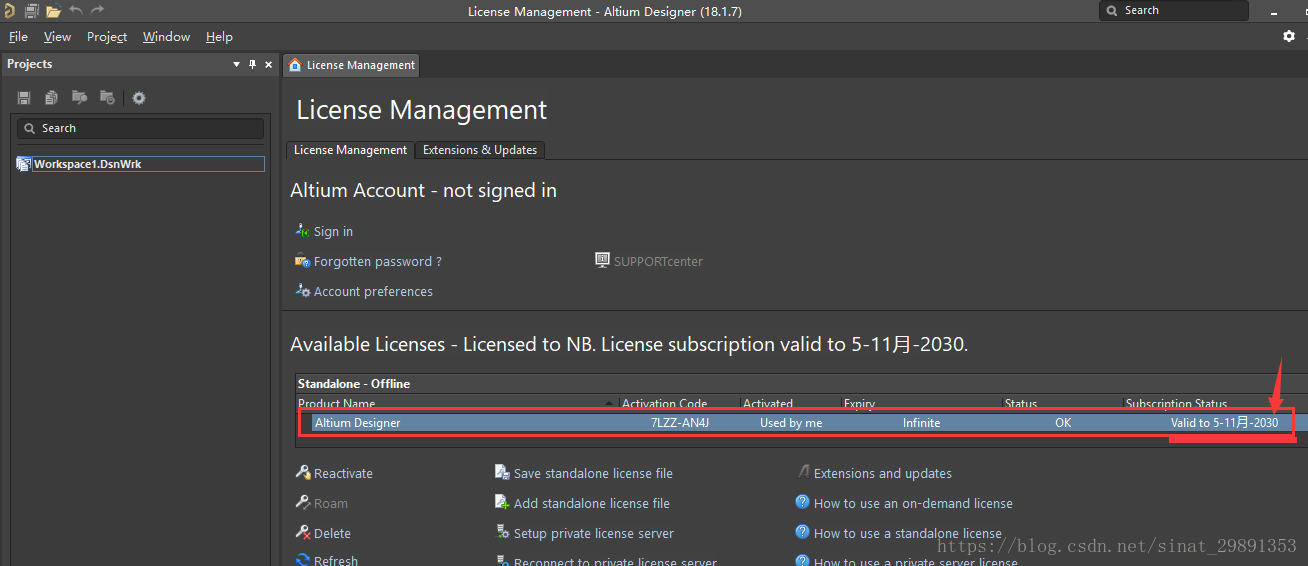Click help icon beside on-demand license
Image resolution: width=1308 pixels, height=566 pixels.
(802, 503)
